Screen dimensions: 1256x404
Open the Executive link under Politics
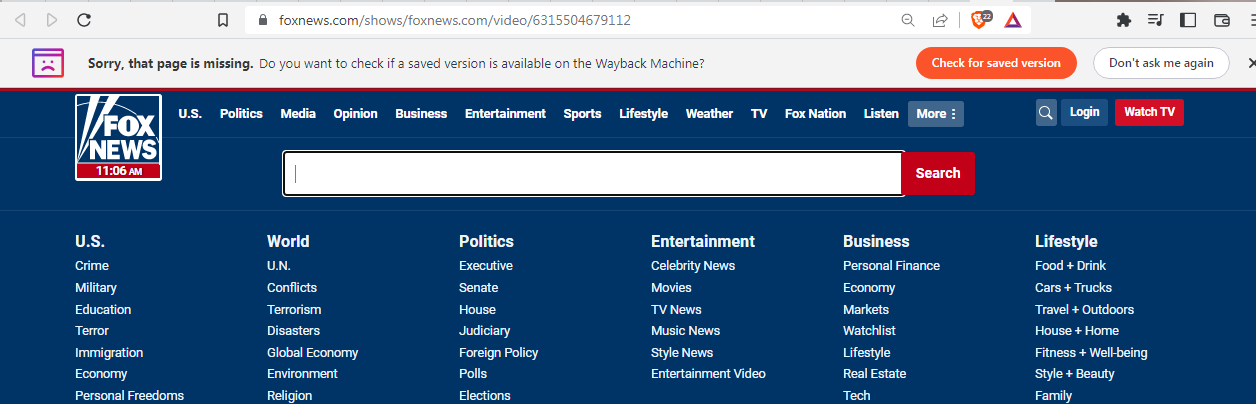[486, 266]
